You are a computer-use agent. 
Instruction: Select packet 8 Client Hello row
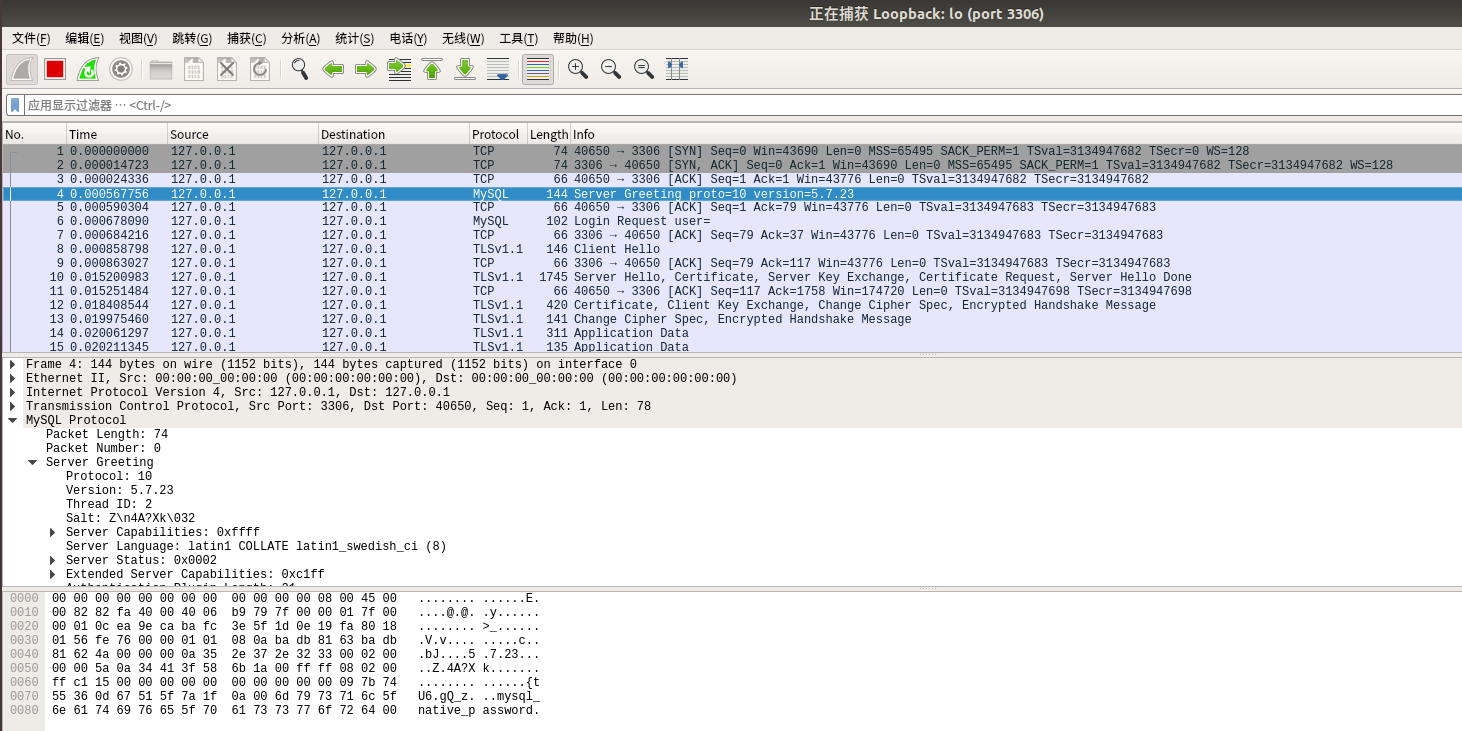point(731,249)
